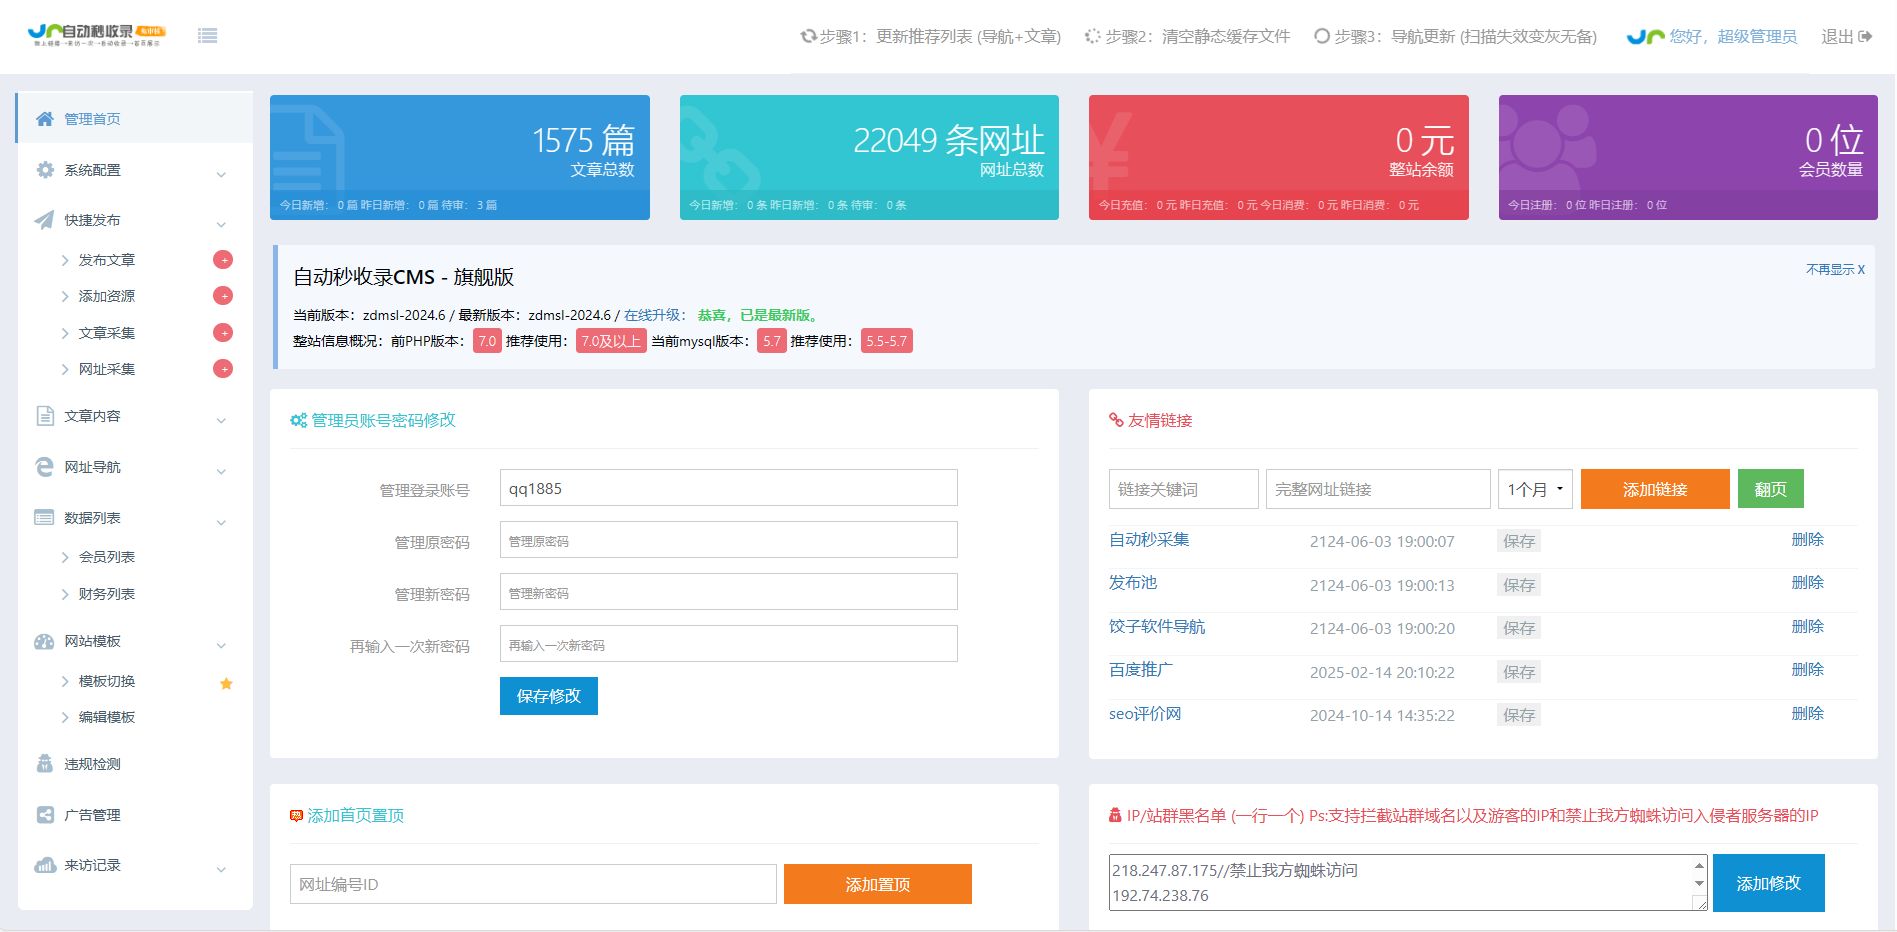
Task: Expand the 文章内容 chevron
Action: [x=221, y=420]
